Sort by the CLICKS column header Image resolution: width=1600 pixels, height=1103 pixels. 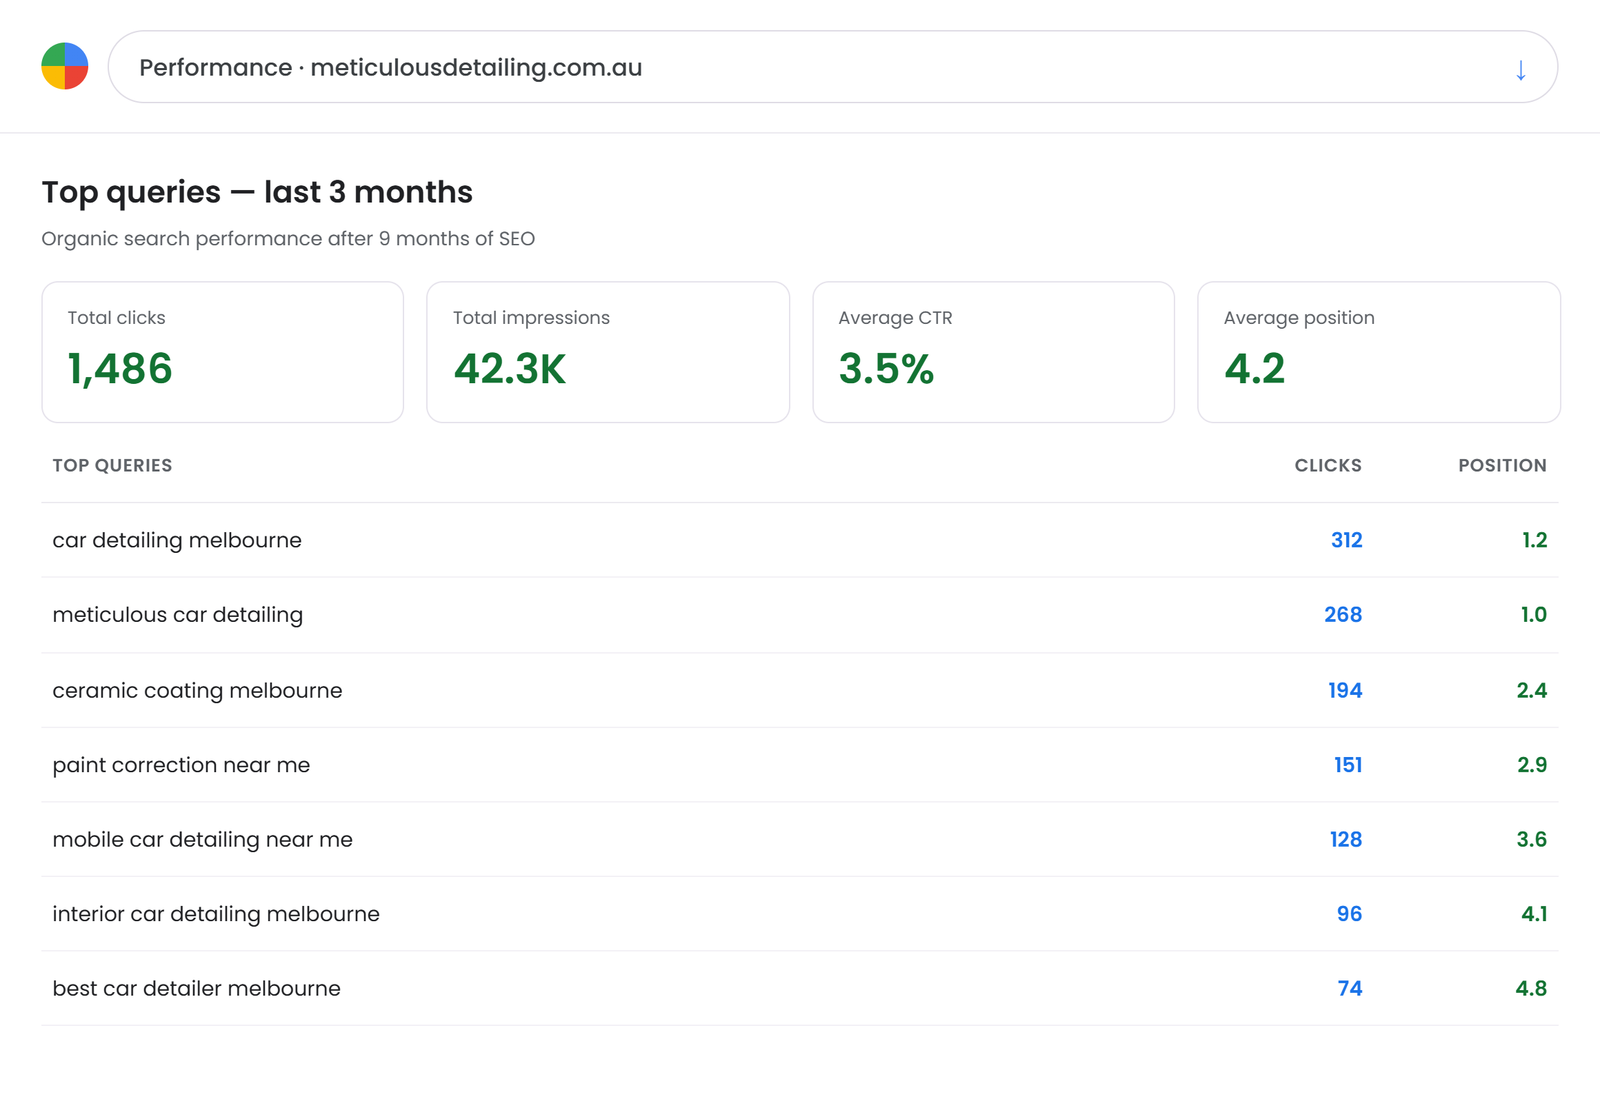[x=1328, y=465]
